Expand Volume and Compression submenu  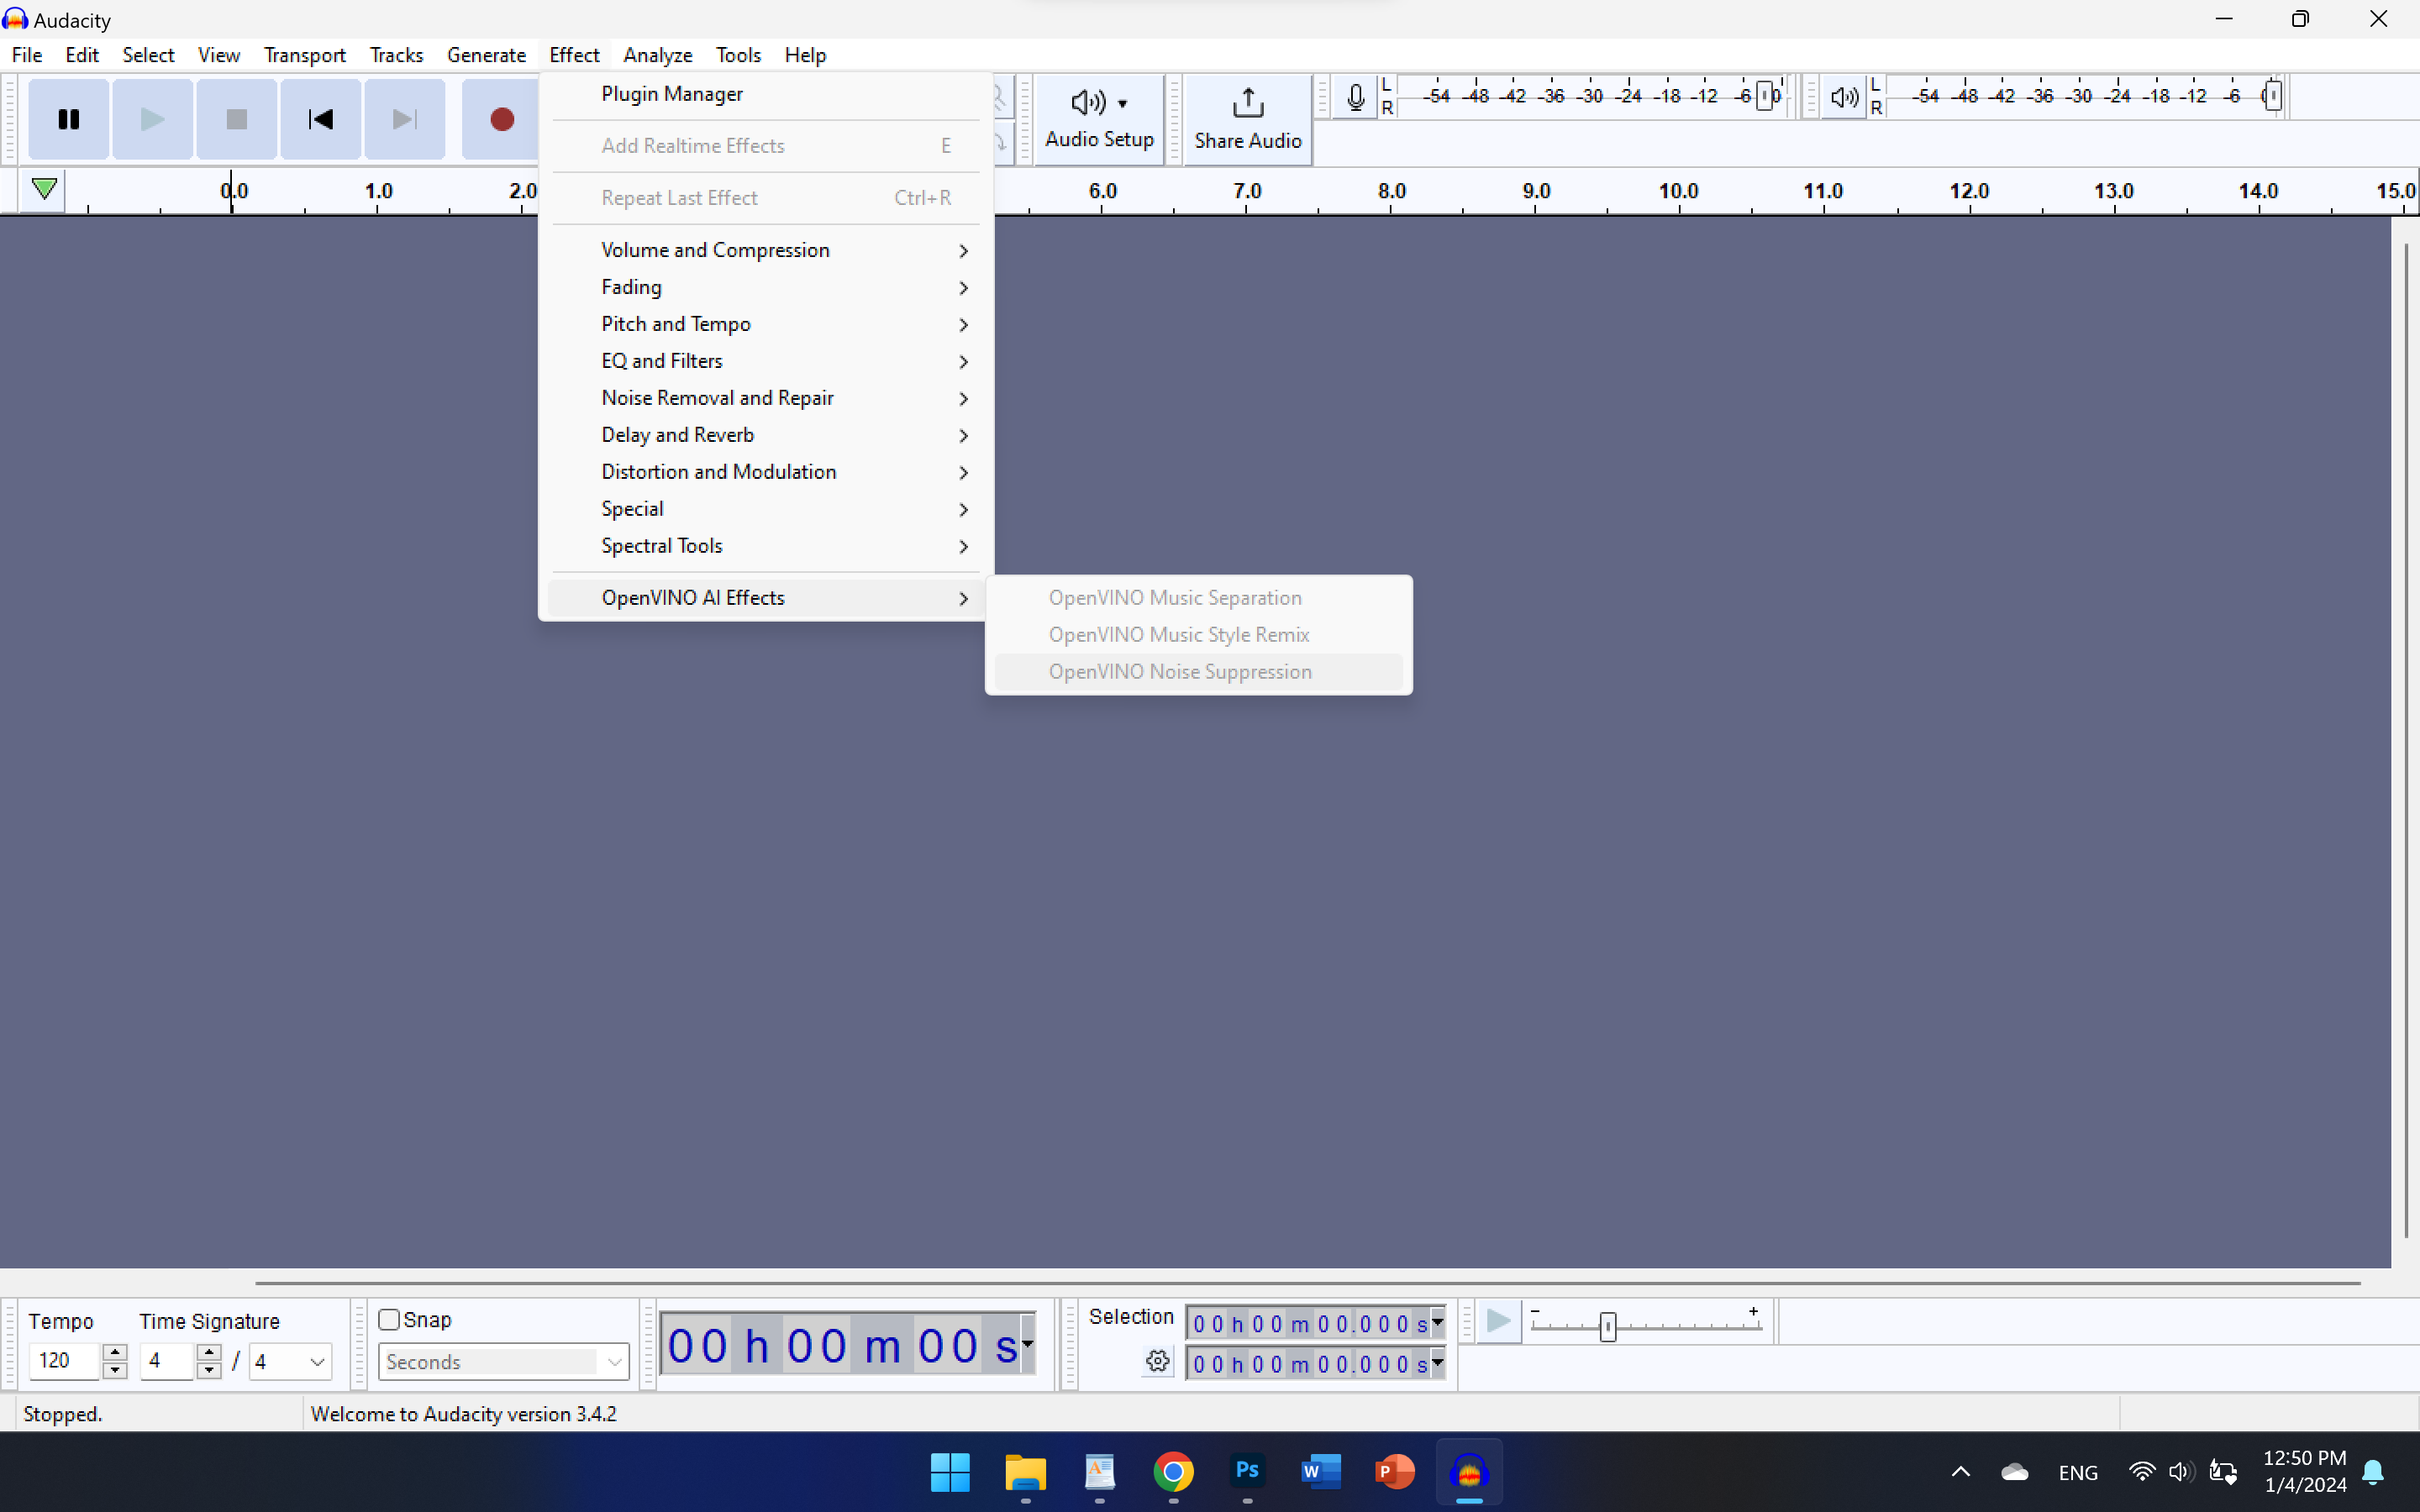(766, 250)
